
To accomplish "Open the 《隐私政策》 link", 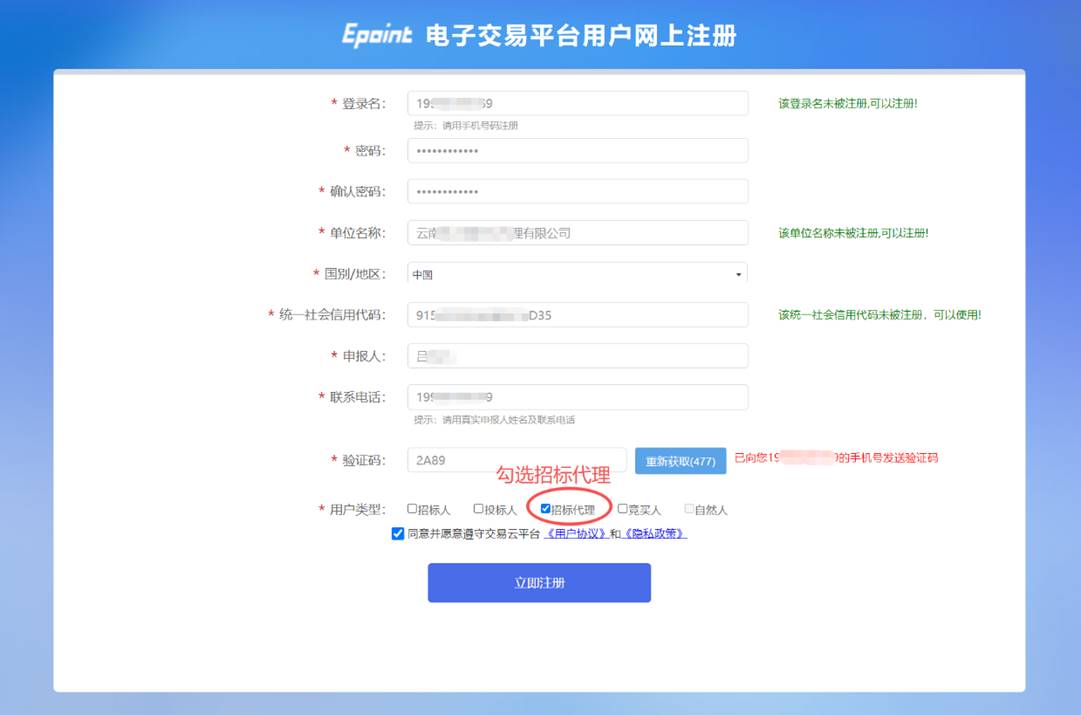I will tap(655, 534).
